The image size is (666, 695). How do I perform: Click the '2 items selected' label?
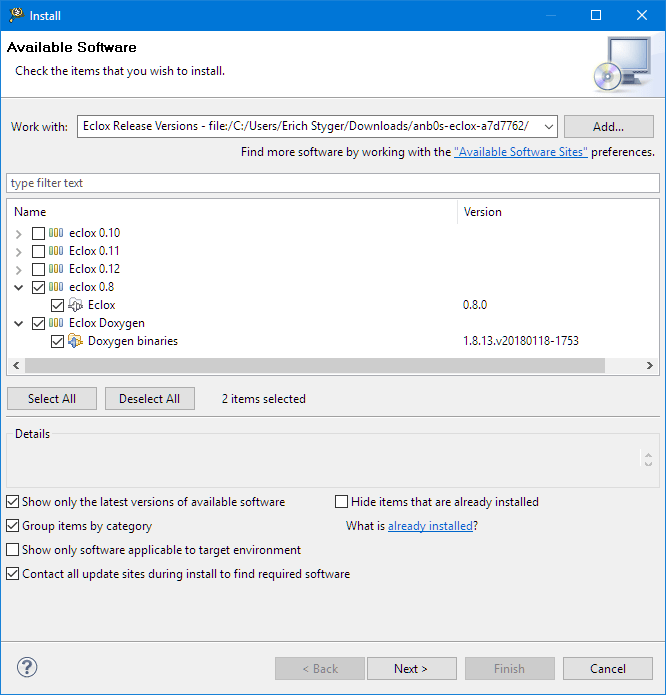pos(264,398)
